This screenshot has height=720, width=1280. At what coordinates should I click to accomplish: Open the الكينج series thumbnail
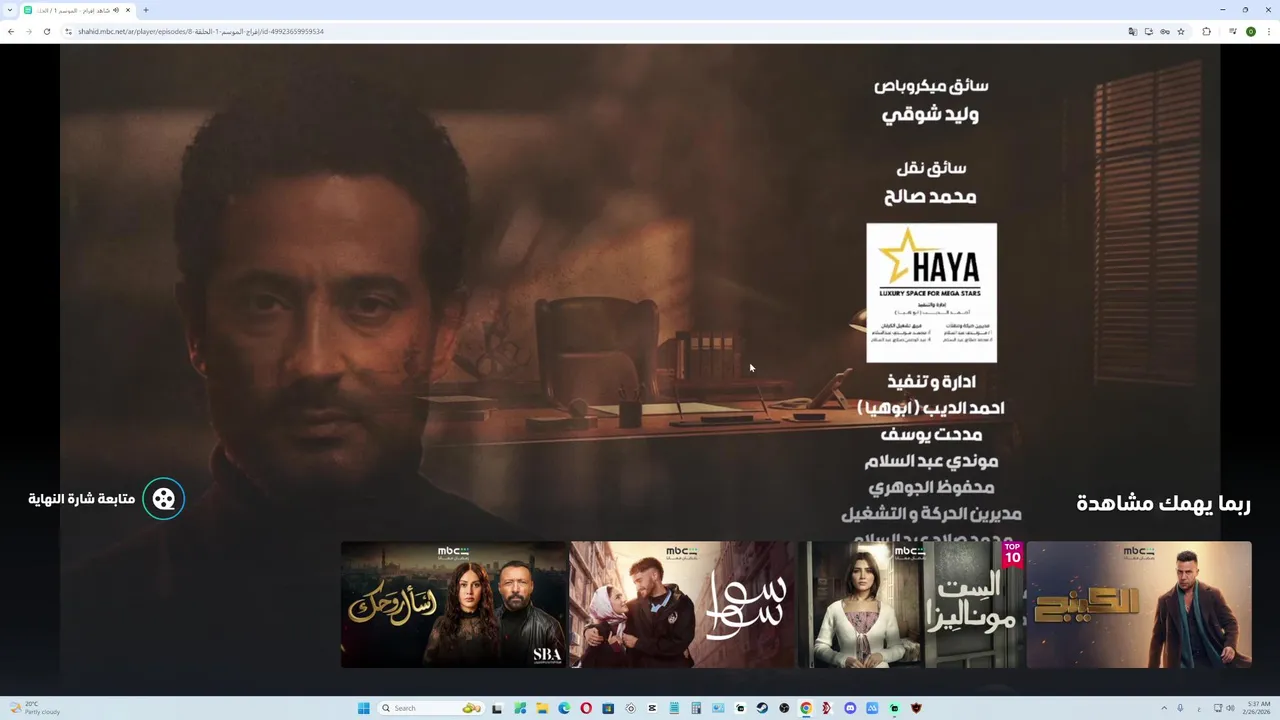tap(1139, 604)
